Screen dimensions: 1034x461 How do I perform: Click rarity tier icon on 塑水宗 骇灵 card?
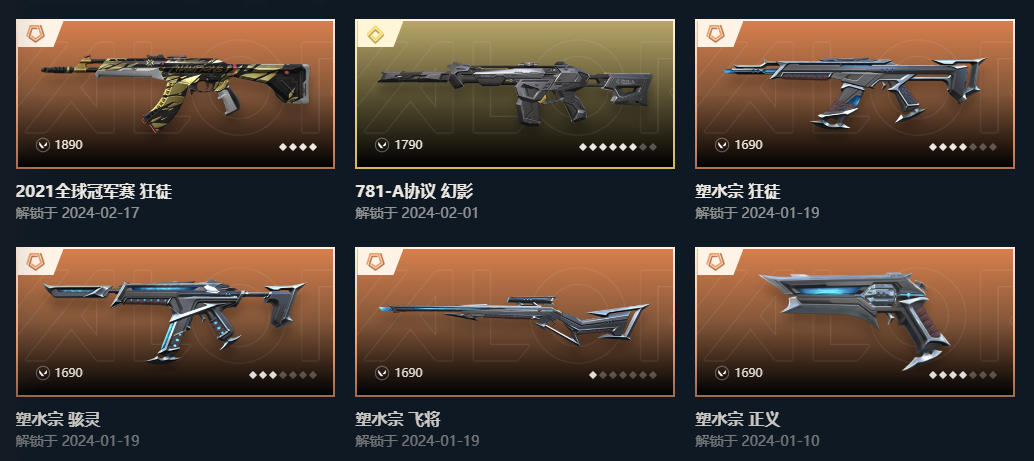coord(36,262)
